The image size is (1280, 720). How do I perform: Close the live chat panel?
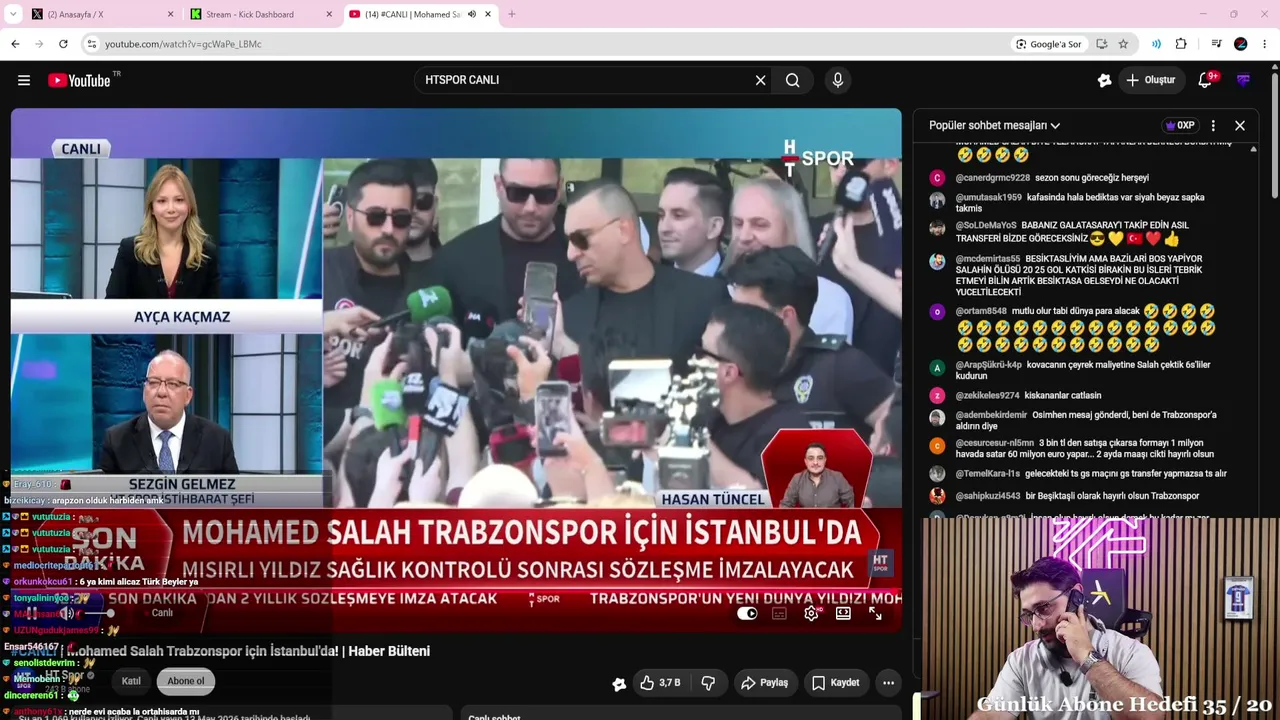(1240, 126)
